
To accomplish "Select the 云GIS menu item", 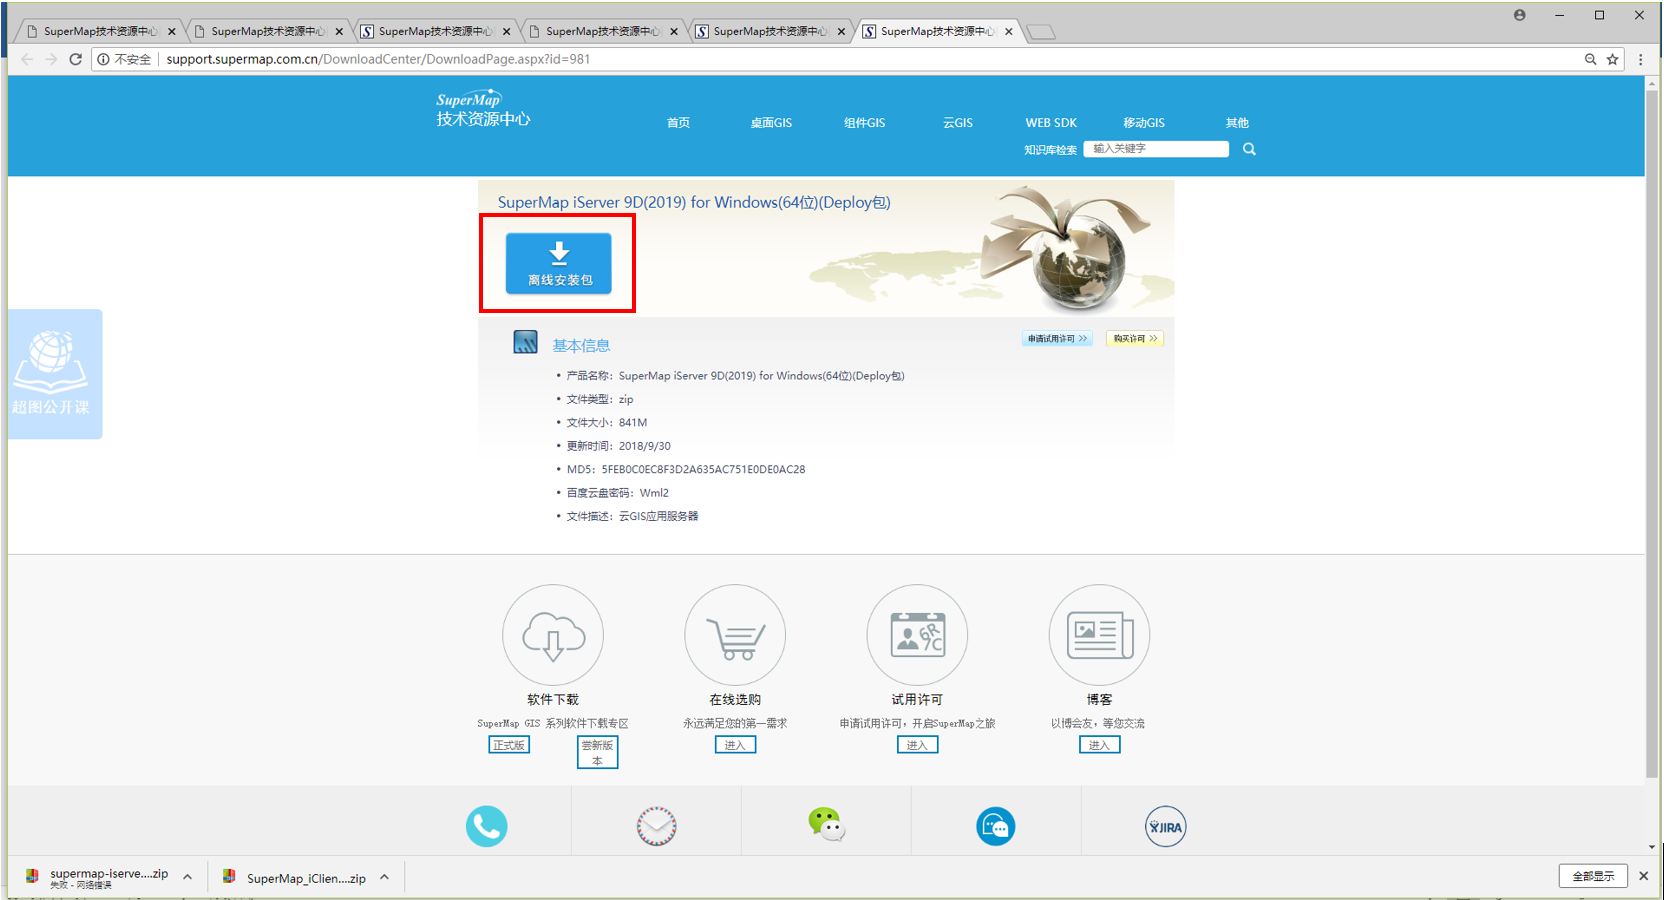I will coord(958,123).
